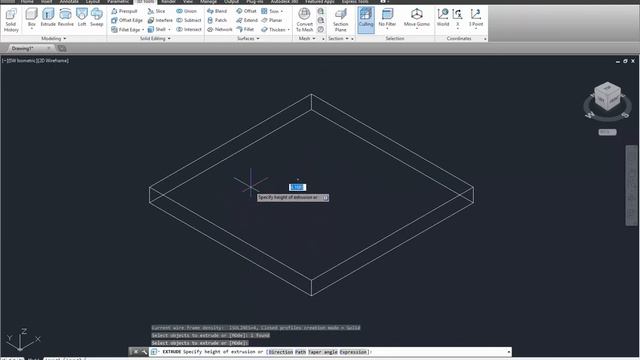Pick the Sweep tool
The width and height of the screenshot is (640, 360).
coord(97,17)
